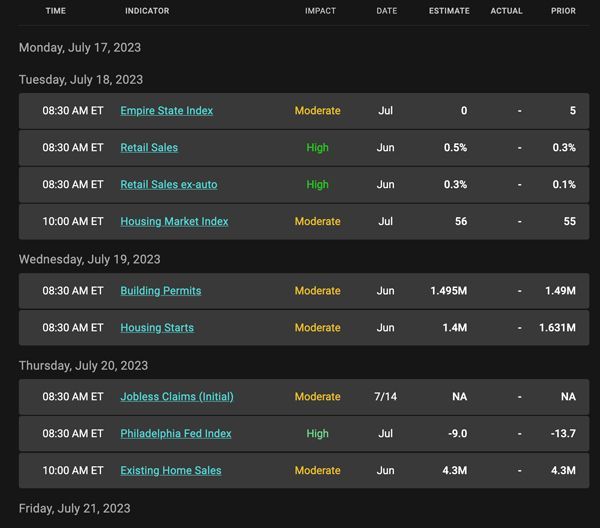Screen dimensions: 600x528
Task: Open the Housing Starts link
Action: pos(157,328)
